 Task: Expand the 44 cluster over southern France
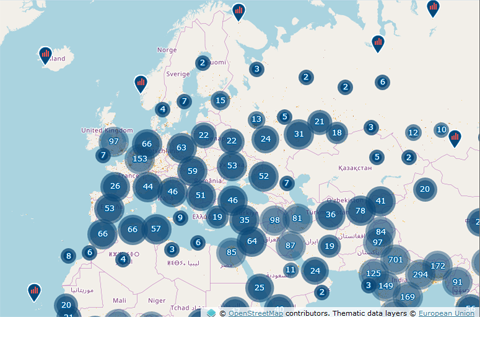pos(148,187)
